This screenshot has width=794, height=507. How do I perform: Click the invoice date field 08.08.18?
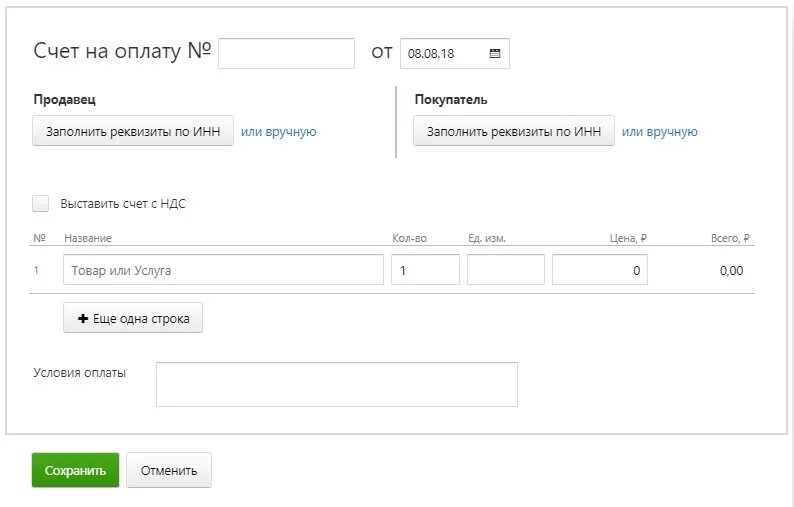point(442,54)
